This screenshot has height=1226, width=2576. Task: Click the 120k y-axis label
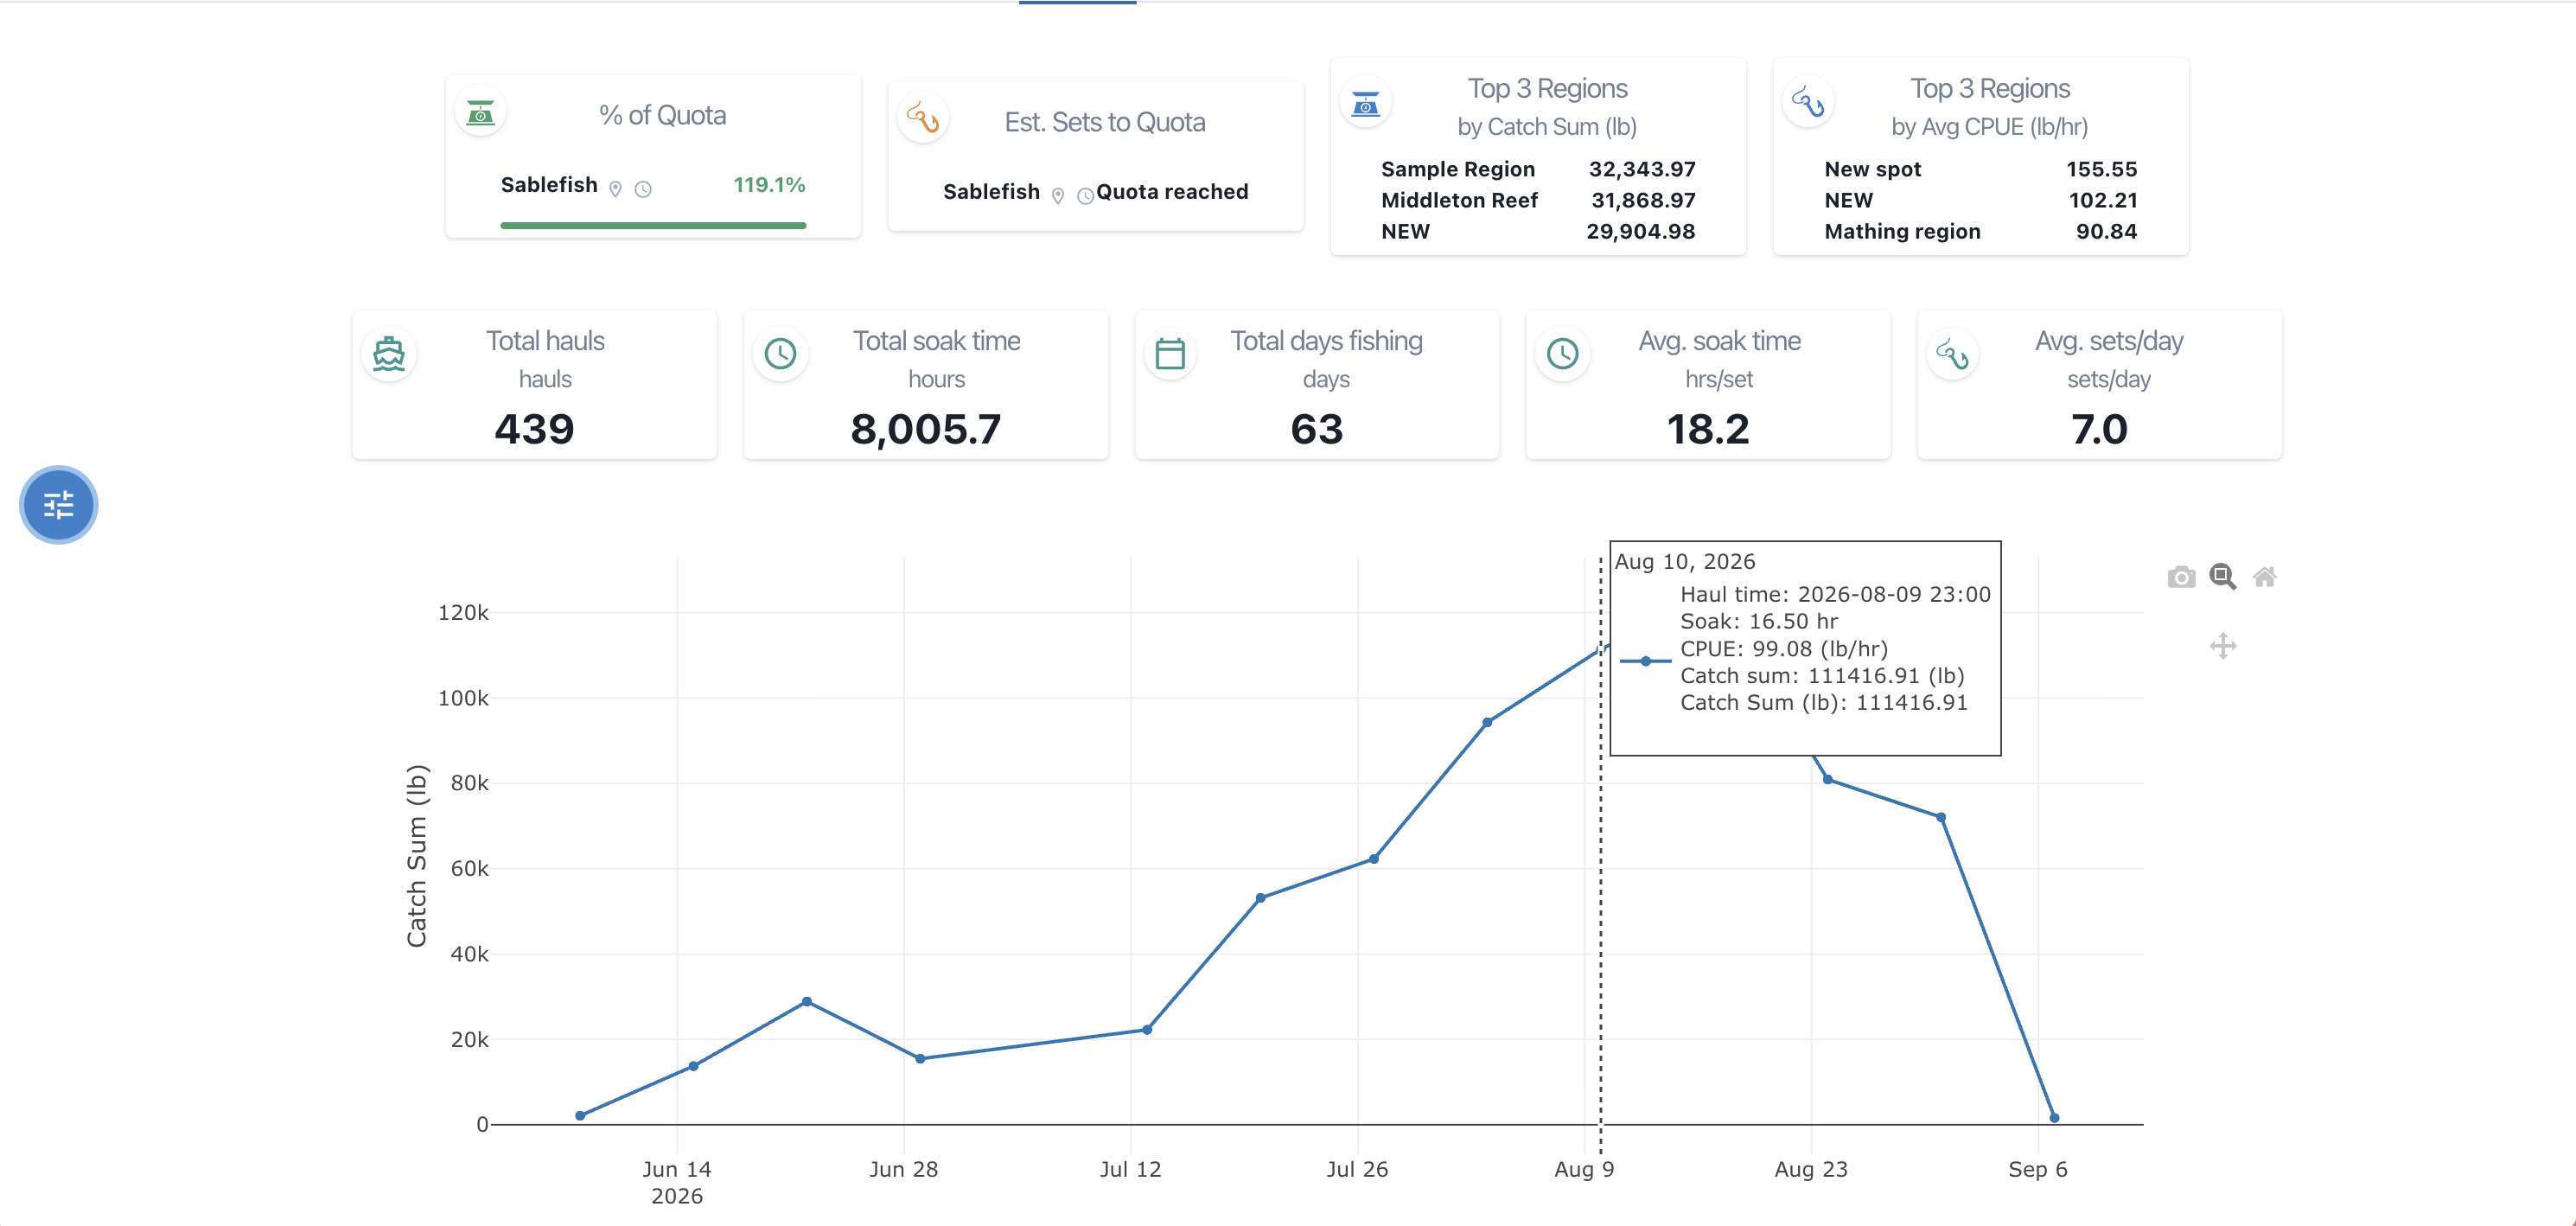point(463,613)
